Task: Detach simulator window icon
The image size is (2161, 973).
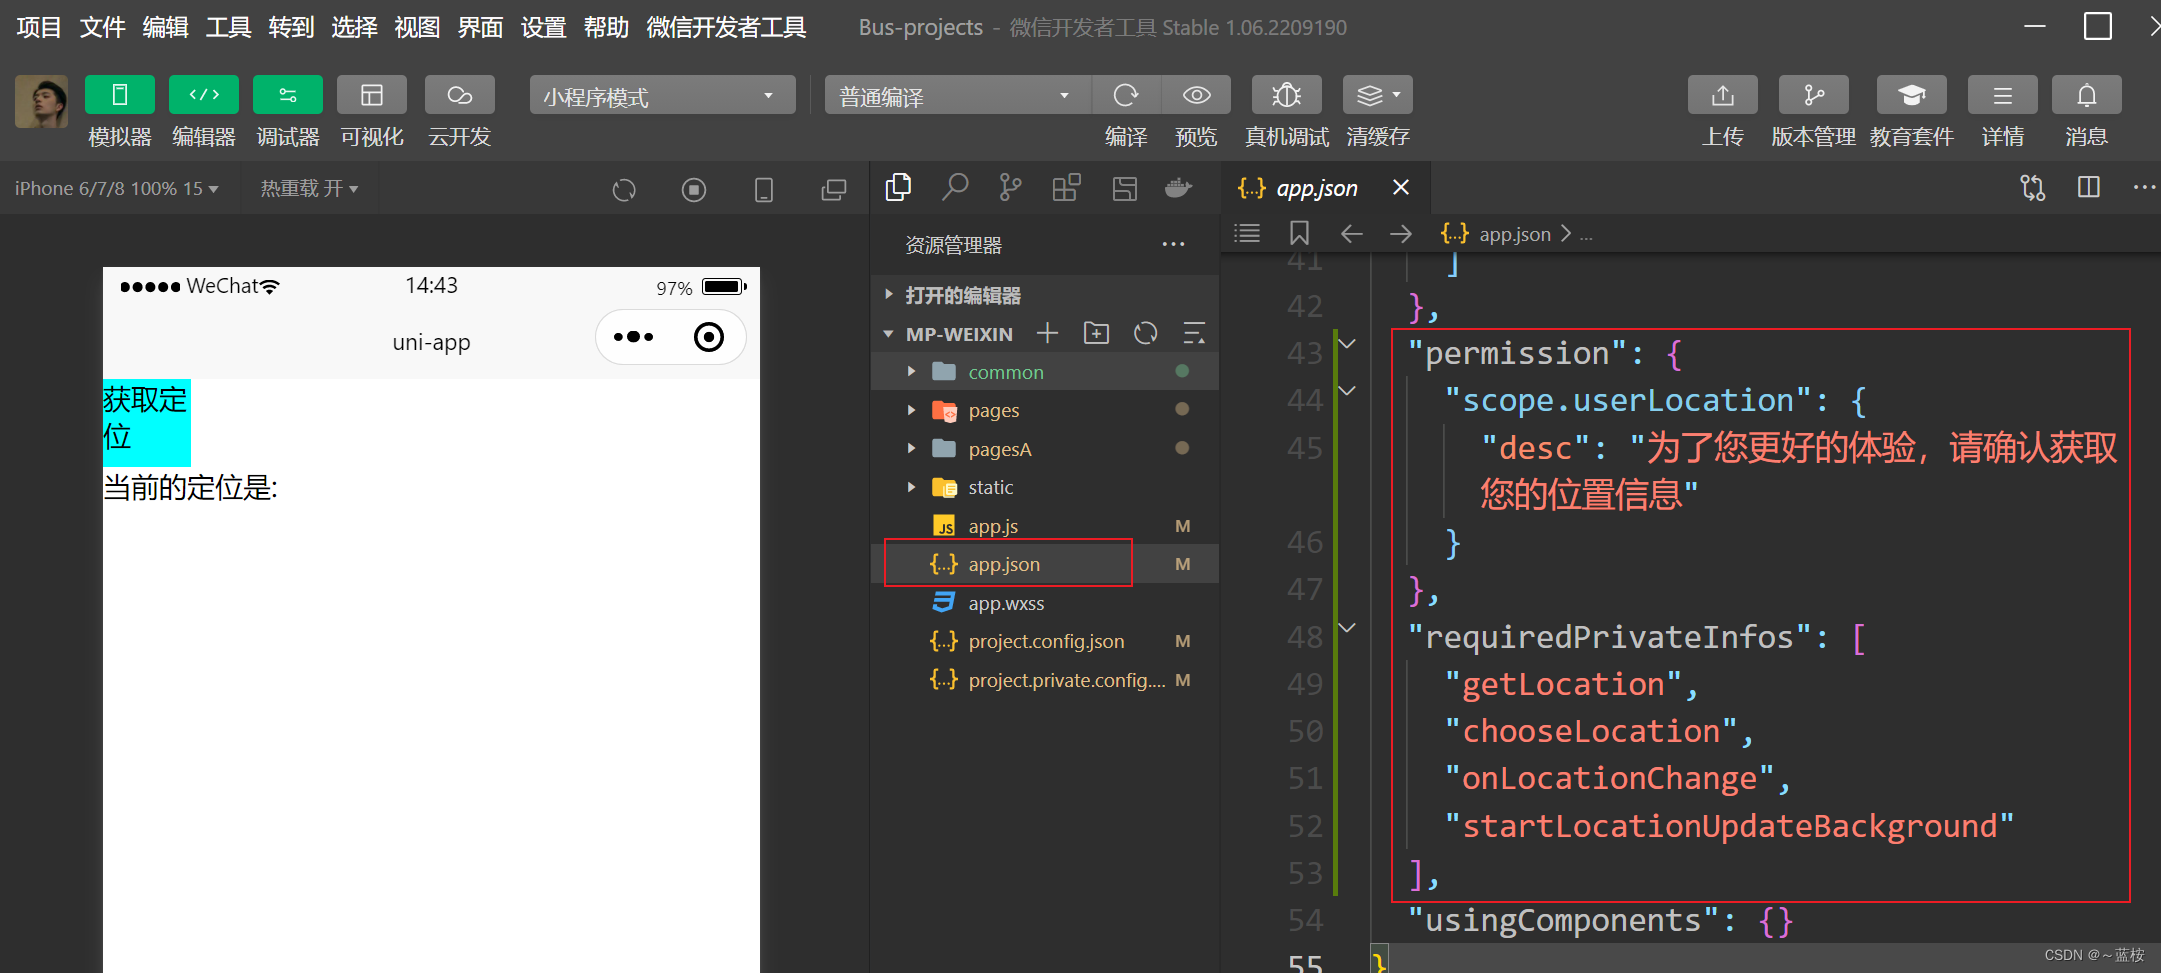Action: click(x=833, y=189)
